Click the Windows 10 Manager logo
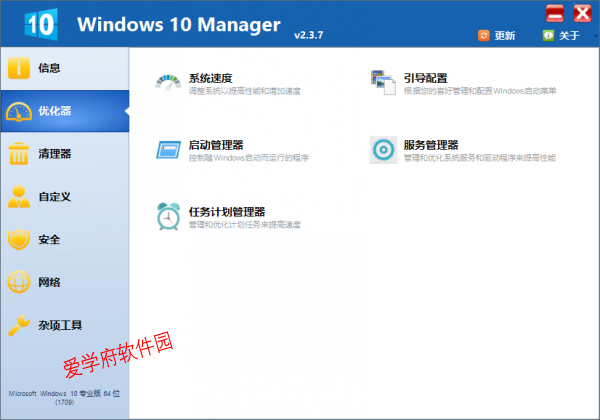The width and height of the screenshot is (600, 420). tap(41, 24)
